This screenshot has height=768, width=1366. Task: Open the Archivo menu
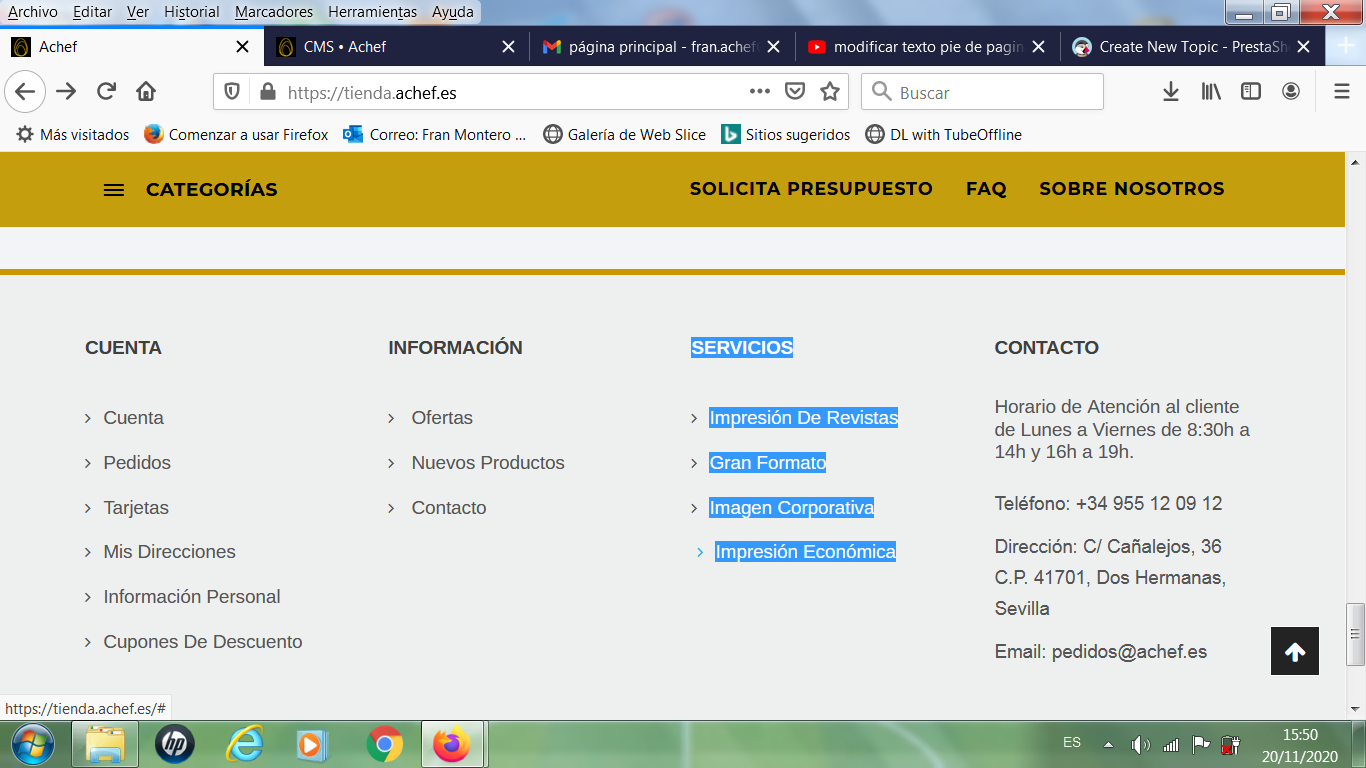coord(33,12)
